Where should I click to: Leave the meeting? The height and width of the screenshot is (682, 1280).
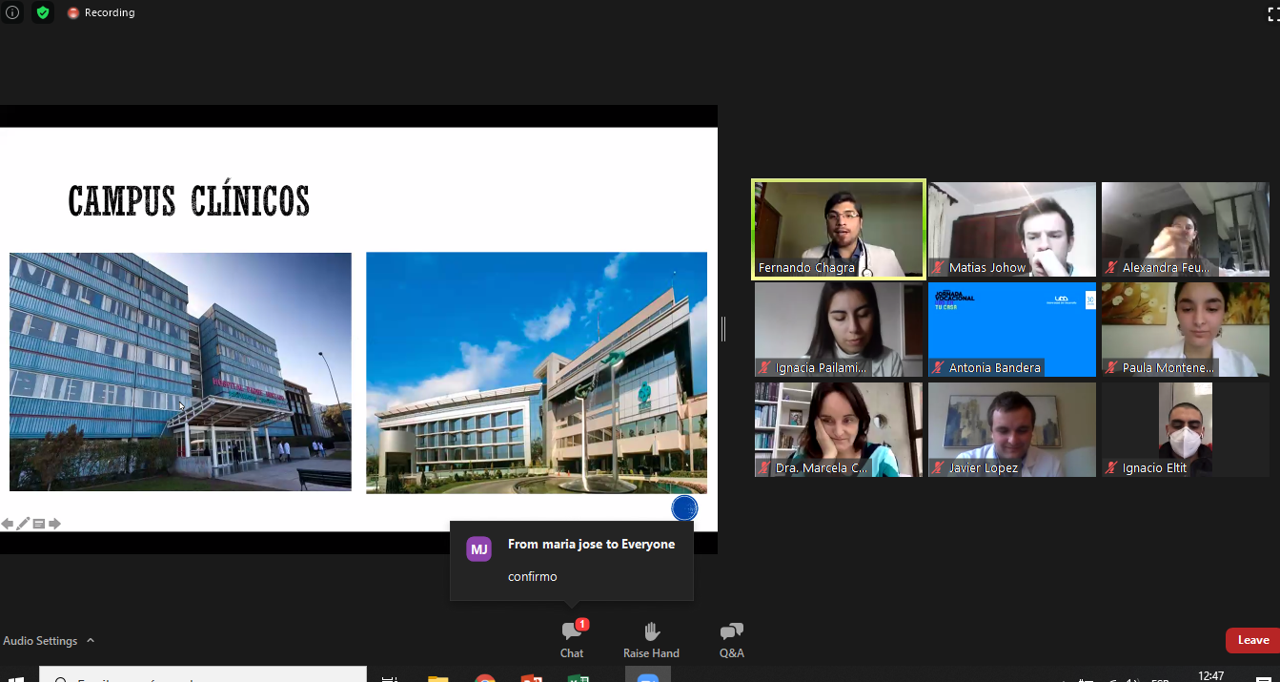click(x=1252, y=640)
